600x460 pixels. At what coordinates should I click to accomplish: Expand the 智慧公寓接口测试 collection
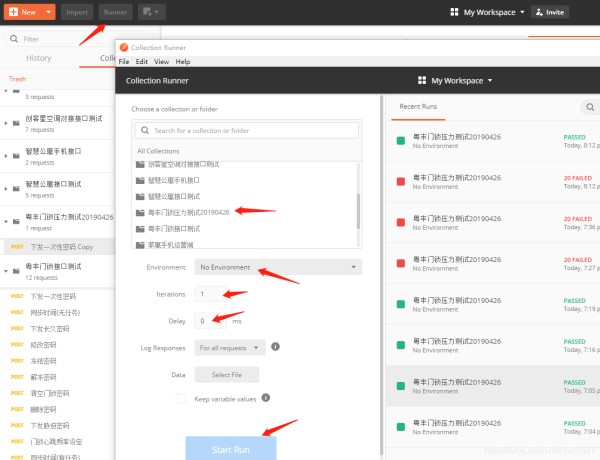click(6, 189)
